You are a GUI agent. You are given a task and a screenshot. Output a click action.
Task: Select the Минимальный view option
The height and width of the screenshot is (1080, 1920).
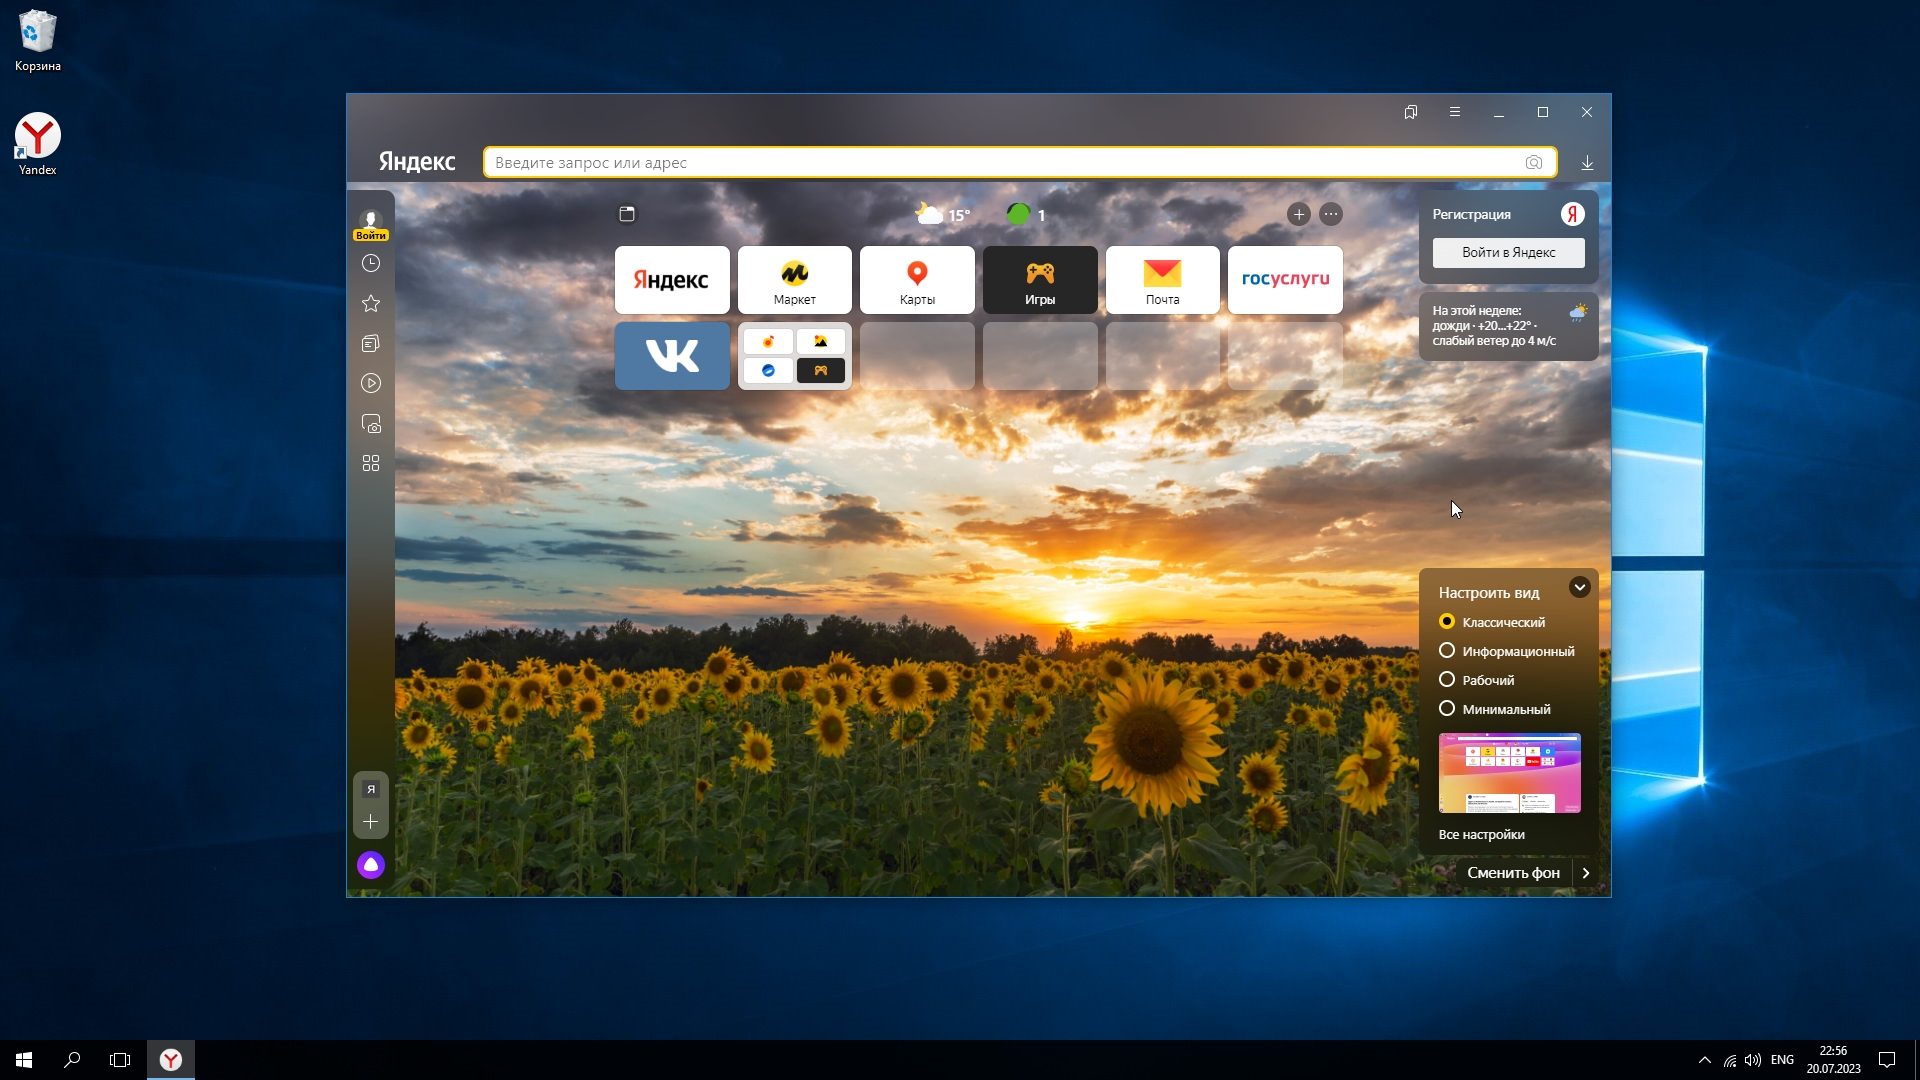(1447, 709)
